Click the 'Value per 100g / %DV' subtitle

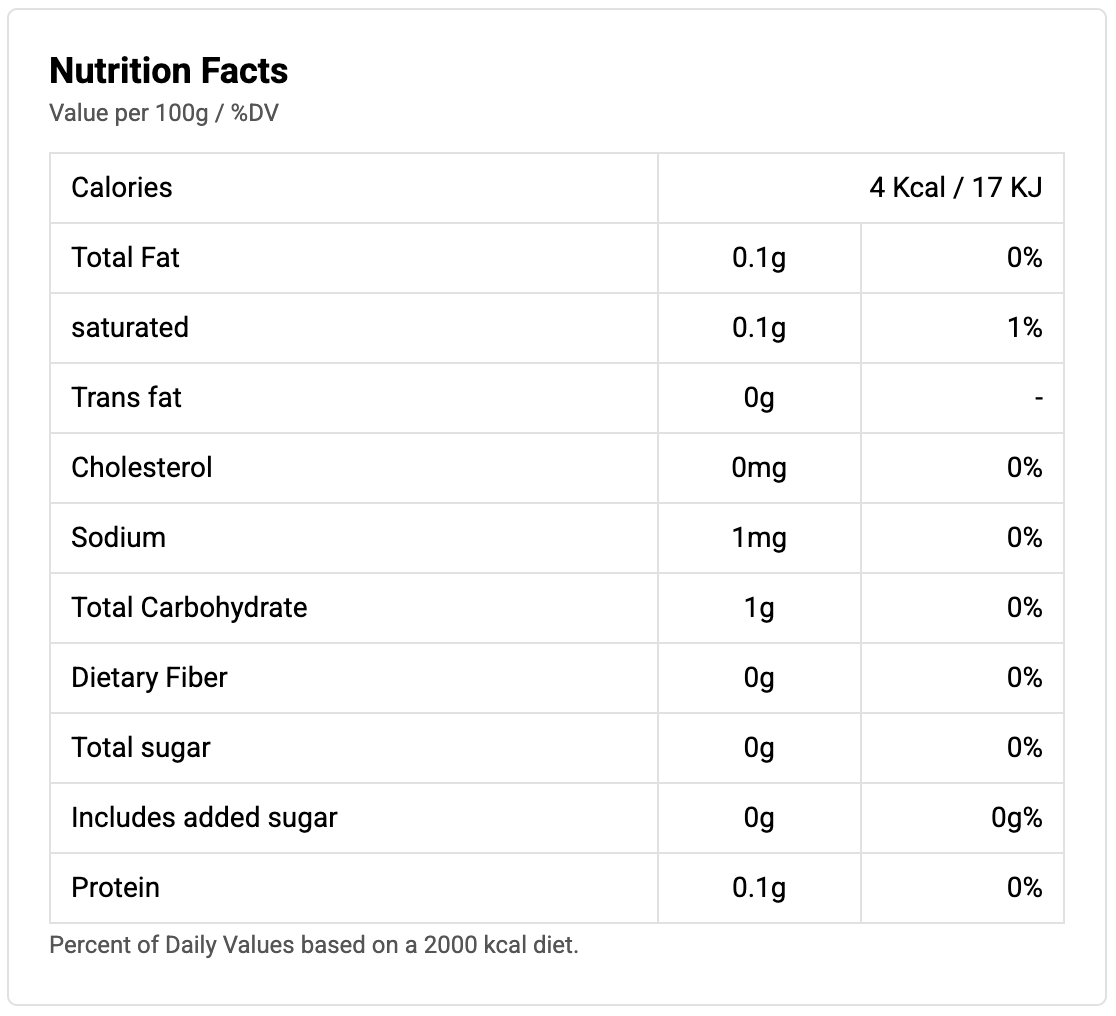click(164, 113)
